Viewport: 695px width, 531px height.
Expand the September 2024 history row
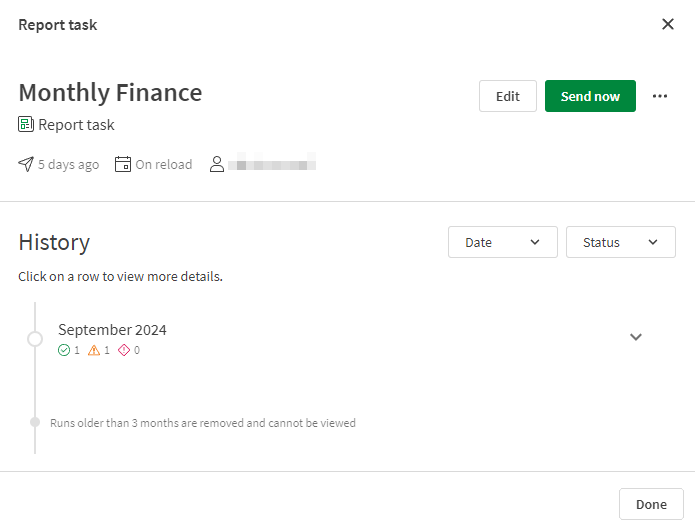[635, 337]
